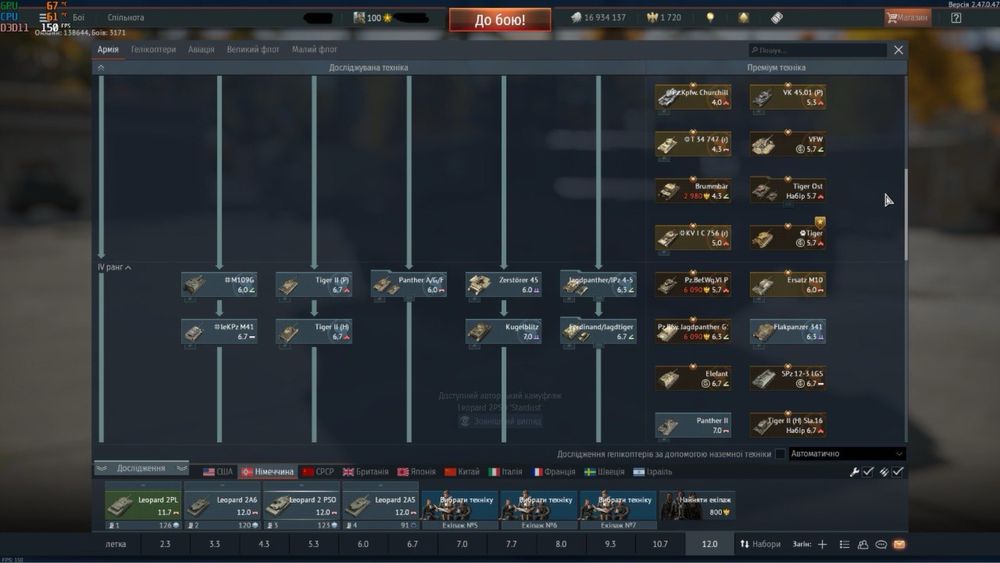1000x563 pixels.
Task: Collapse tree using top-left double chevron
Action: [101, 68]
